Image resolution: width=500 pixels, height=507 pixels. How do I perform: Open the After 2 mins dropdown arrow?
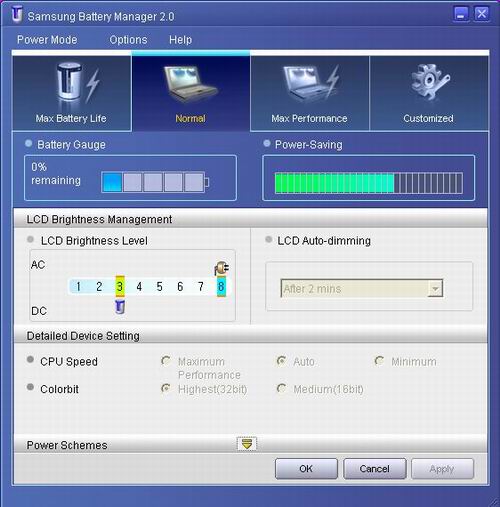coord(435,289)
